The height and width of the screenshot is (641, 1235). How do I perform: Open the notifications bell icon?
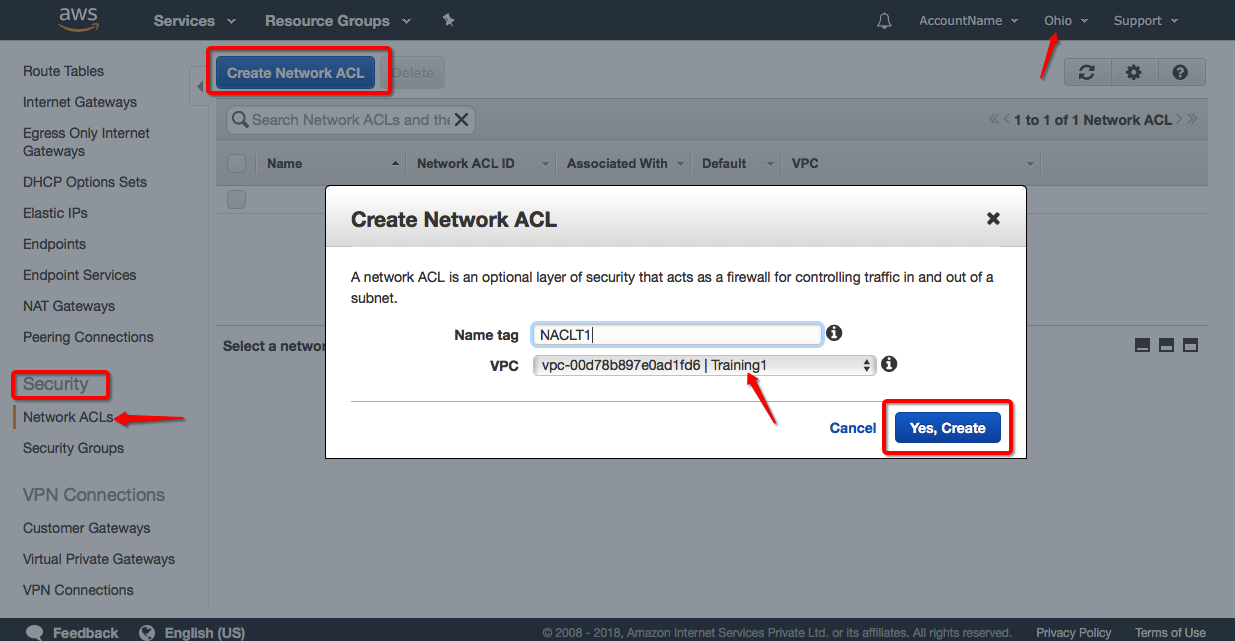884,21
